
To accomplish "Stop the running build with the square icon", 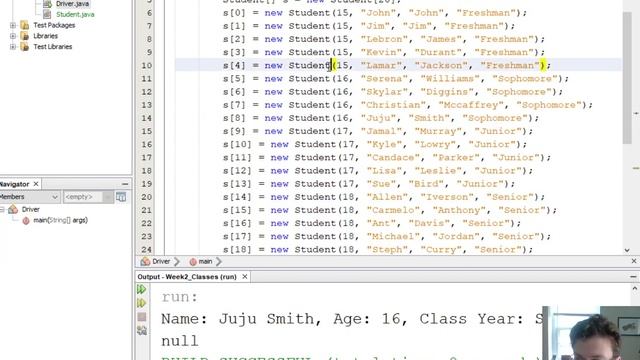I will tap(142, 317).
